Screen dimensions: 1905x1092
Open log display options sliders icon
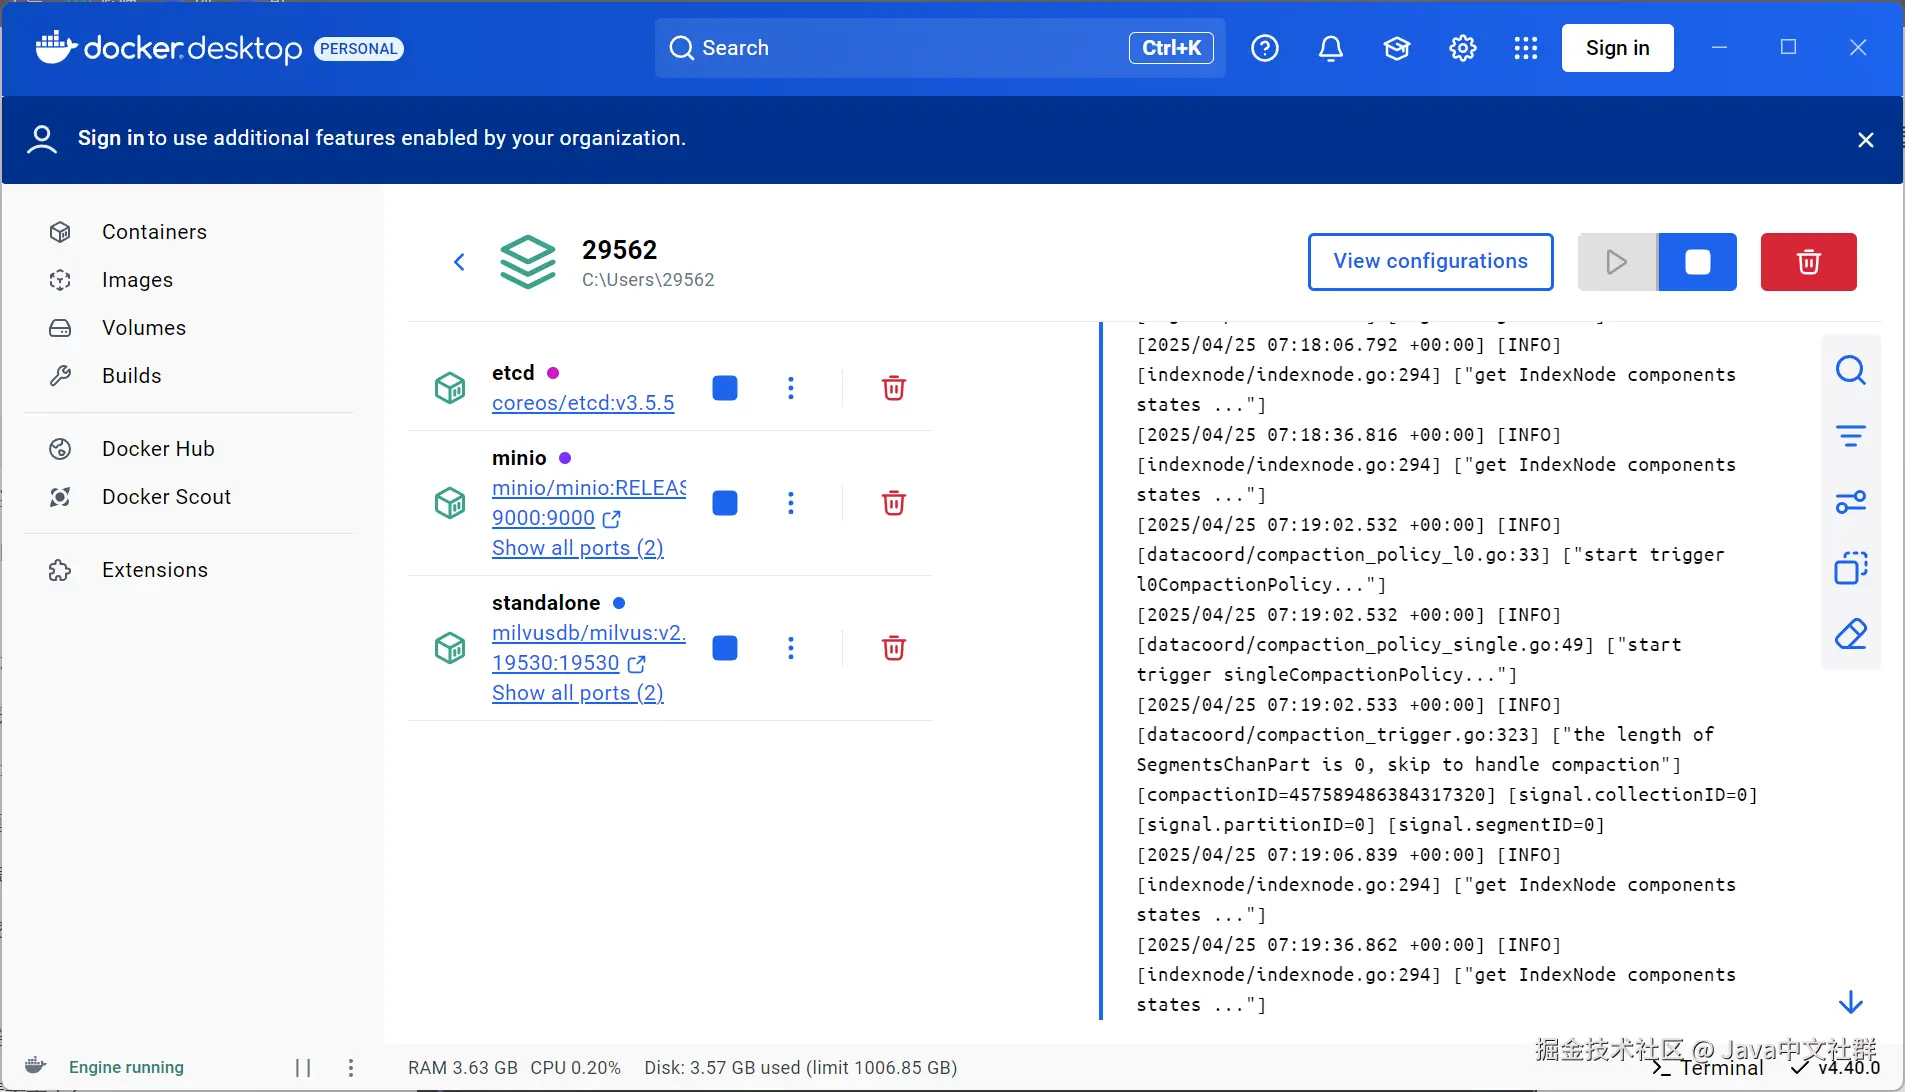(x=1851, y=502)
